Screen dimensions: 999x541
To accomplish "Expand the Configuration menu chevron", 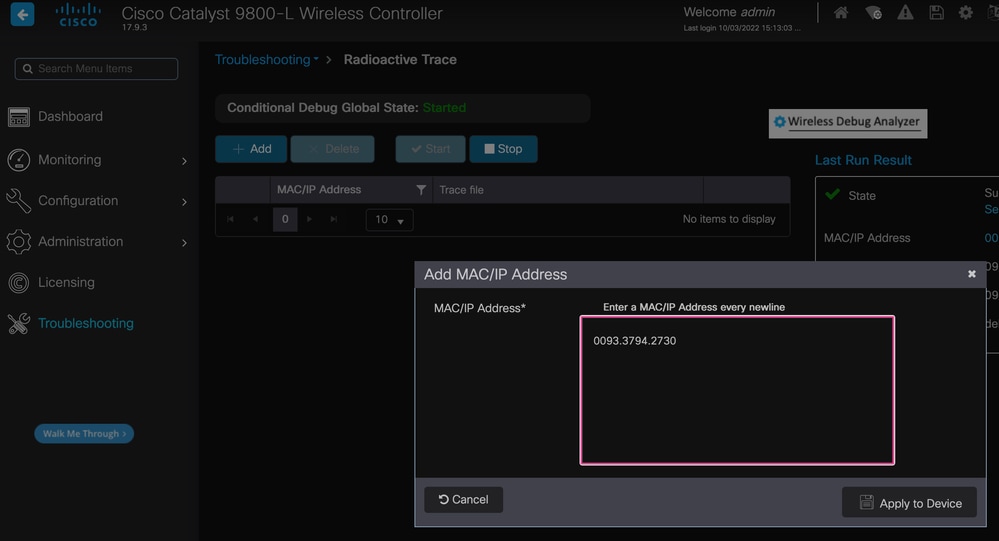I will tap(184, 202).
